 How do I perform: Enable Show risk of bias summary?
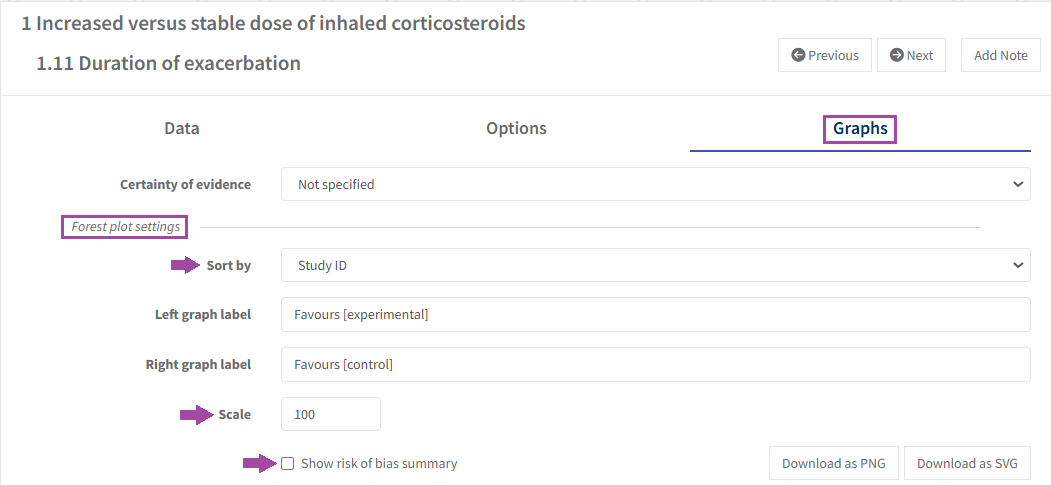pos(288,464)
